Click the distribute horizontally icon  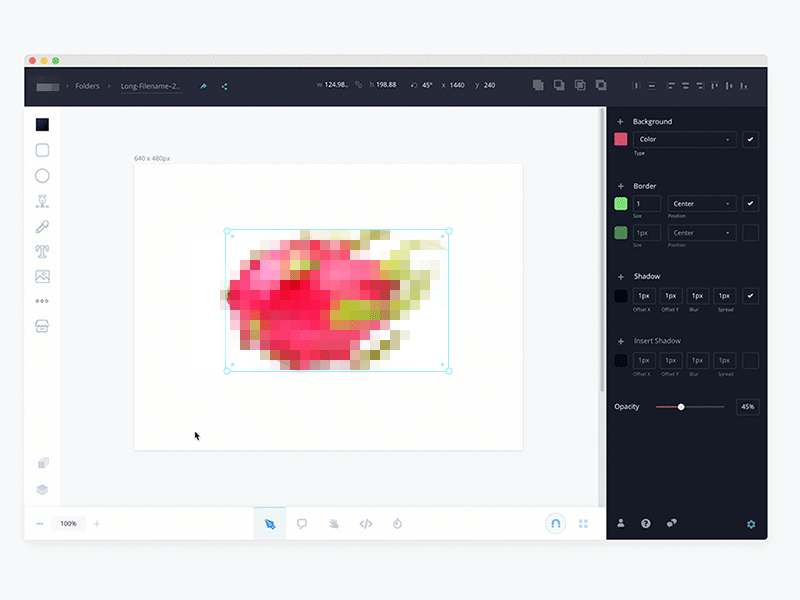pyautogui.click(x=636, y=86)
